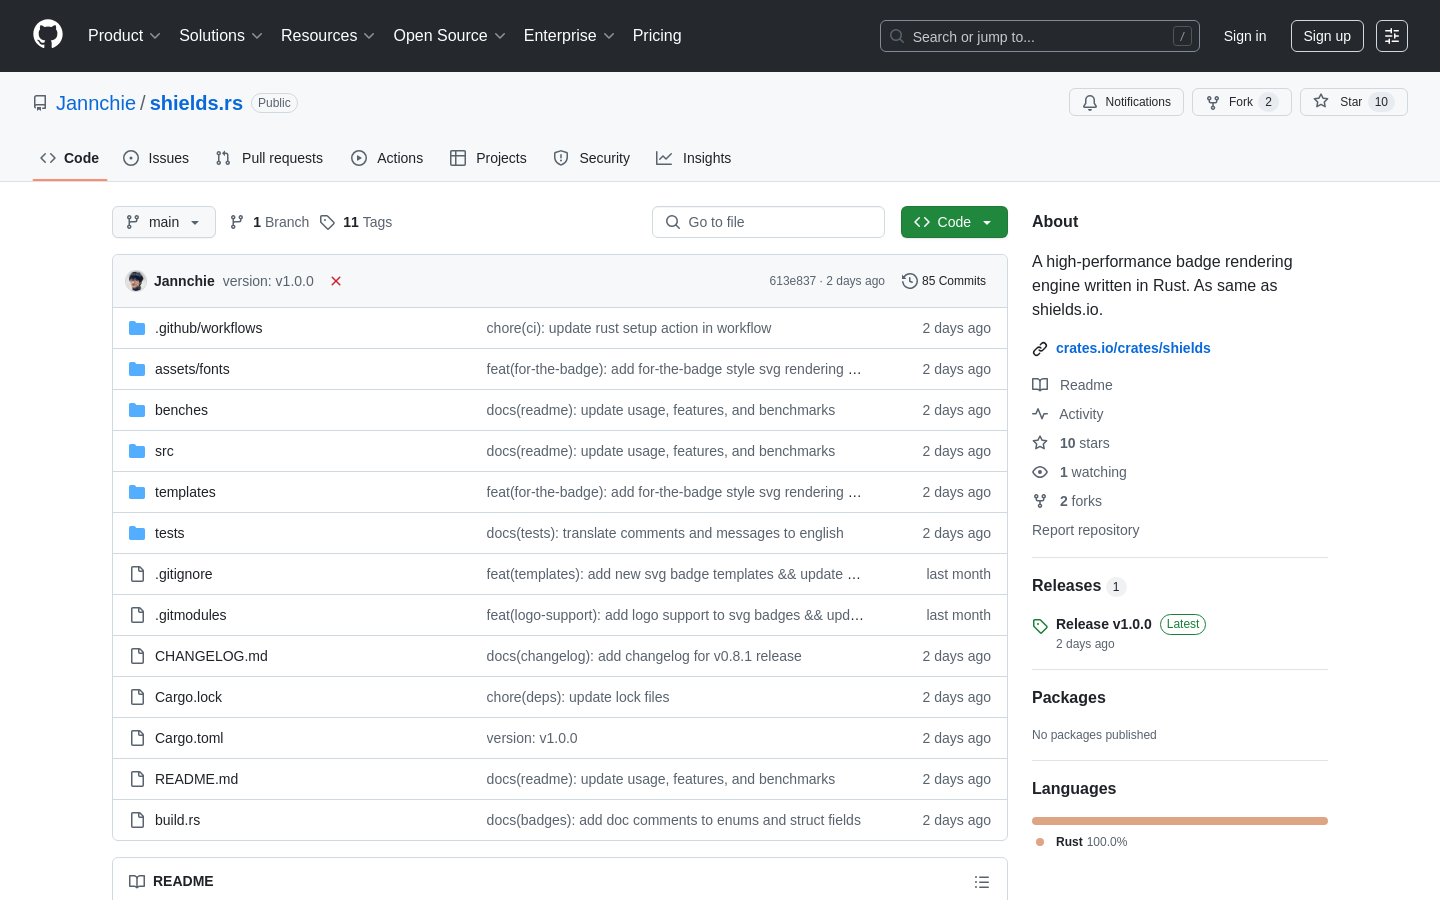Image resolution: width=1440 pixels, height=900 pixels.
Task: Click the failed status X icon
Action: 336,281
